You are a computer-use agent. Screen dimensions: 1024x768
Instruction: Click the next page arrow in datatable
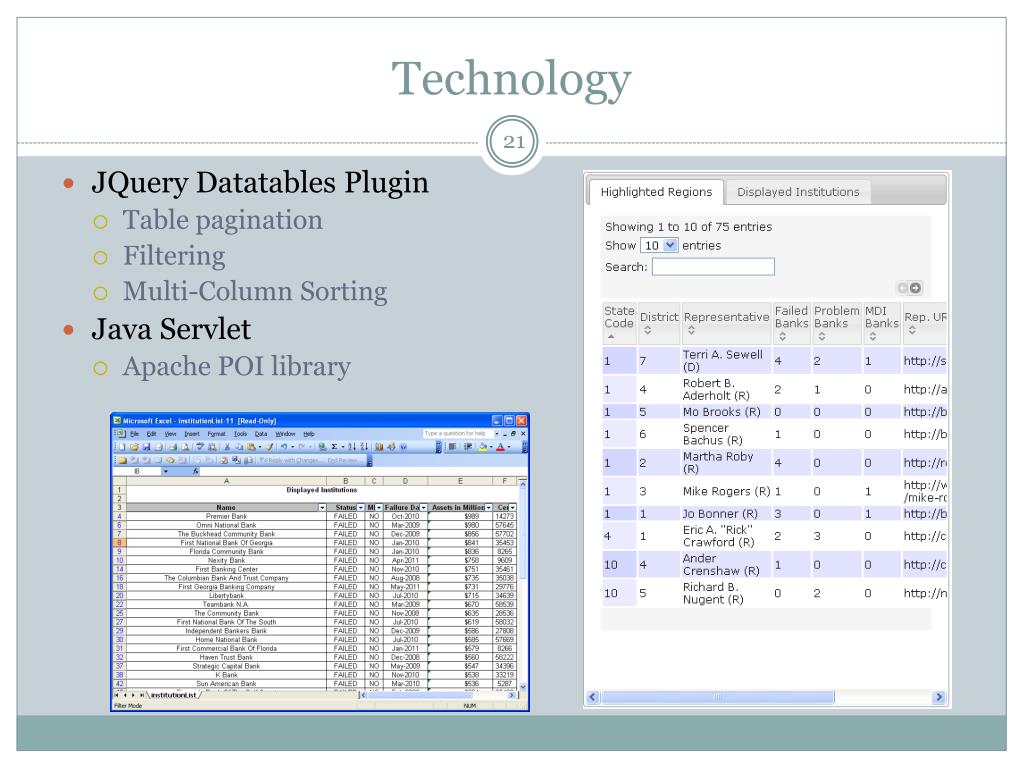click(916, 288)
